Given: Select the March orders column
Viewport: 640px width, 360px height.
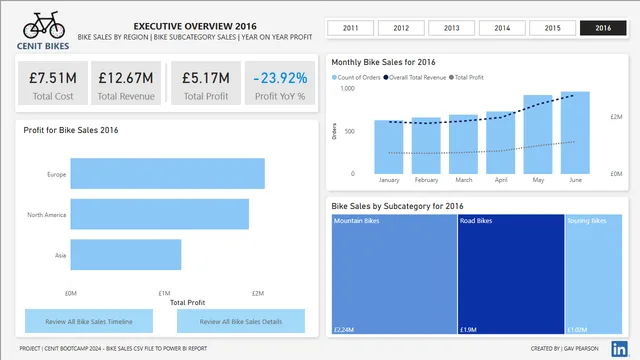Looking at the screenshot, I should pyautogui.click(x=463, y=144).
